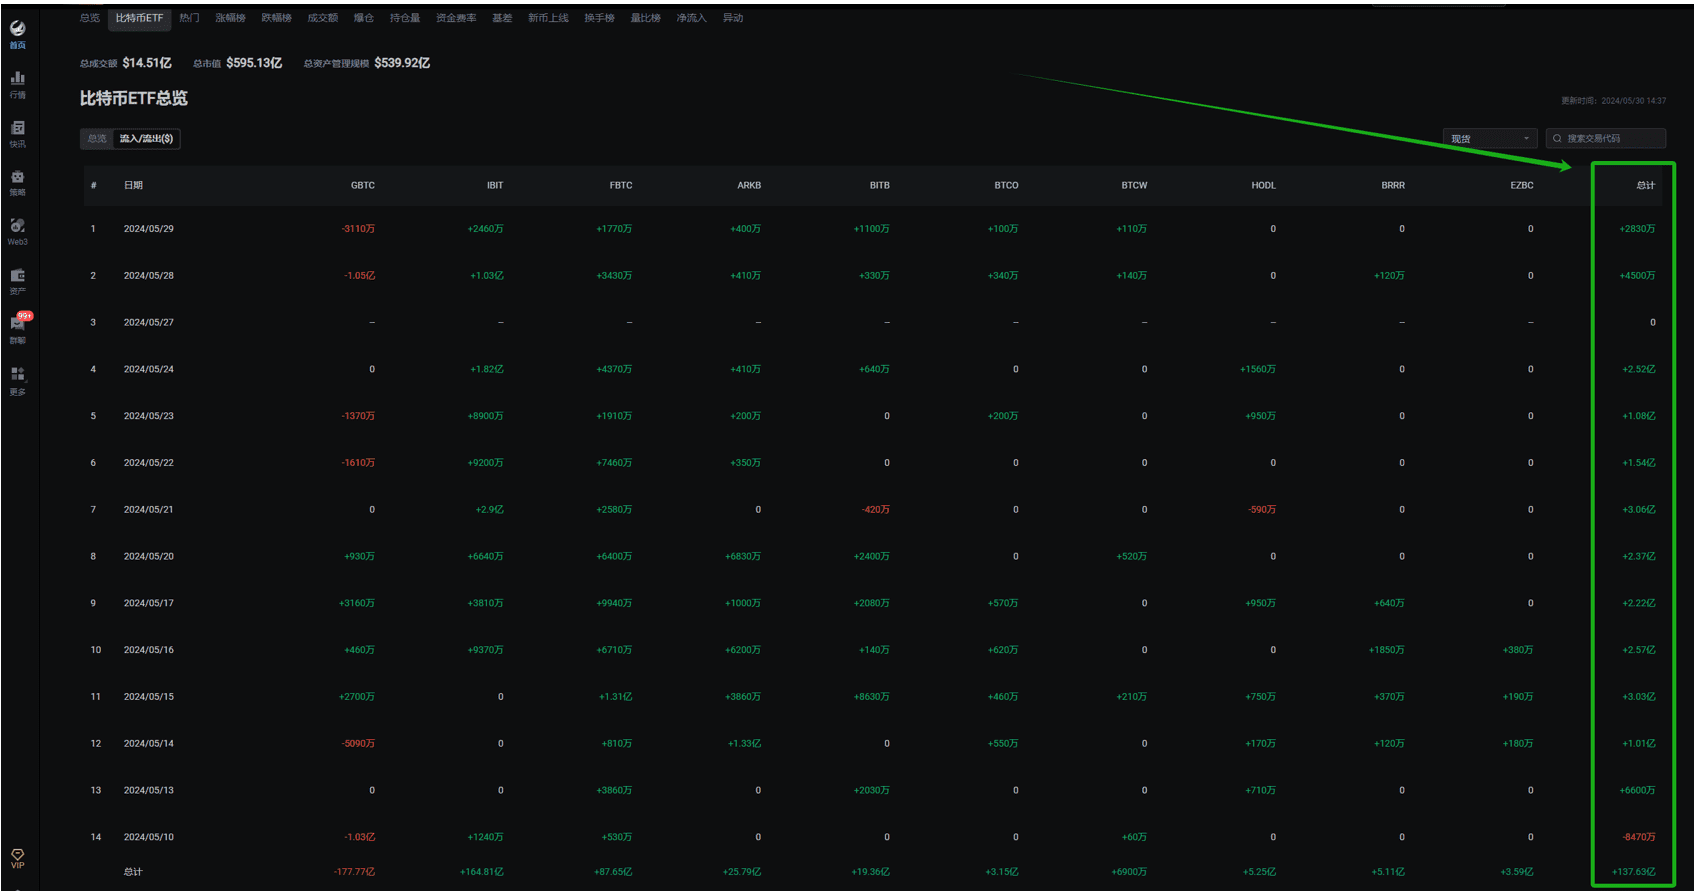Click GBTC value -3110万 on 05/29

pyautogui.click(x=358, y=229)
